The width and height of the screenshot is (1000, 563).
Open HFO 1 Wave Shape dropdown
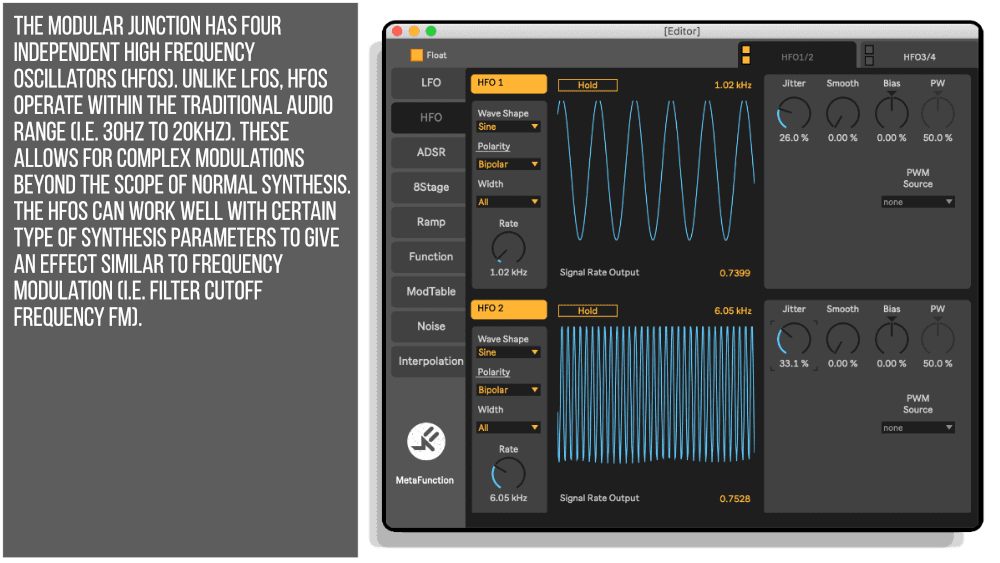508,127
